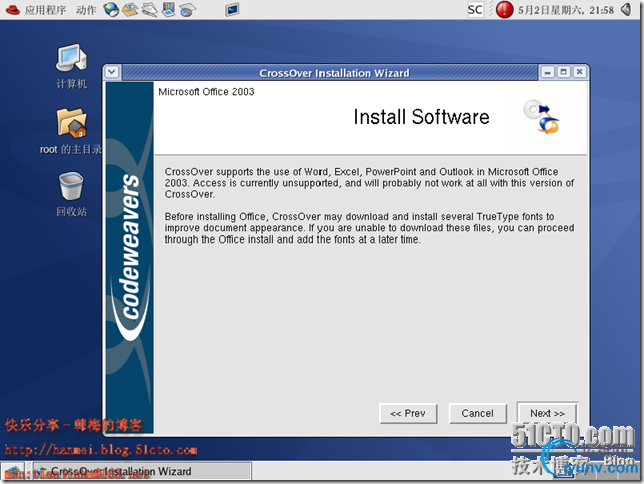Click the CD install software icon
This screenshot has height=484, width=644.
coord(542,117)
